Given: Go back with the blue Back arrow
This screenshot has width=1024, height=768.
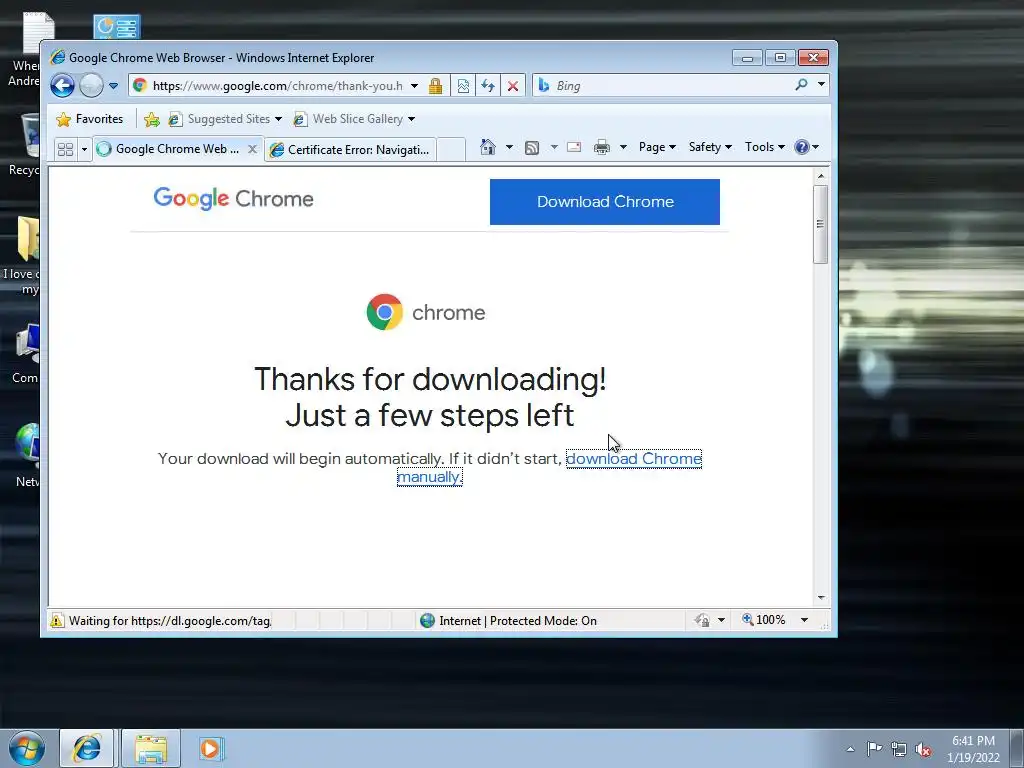Looking at the screenshot, I should click(x=63, y=86).
